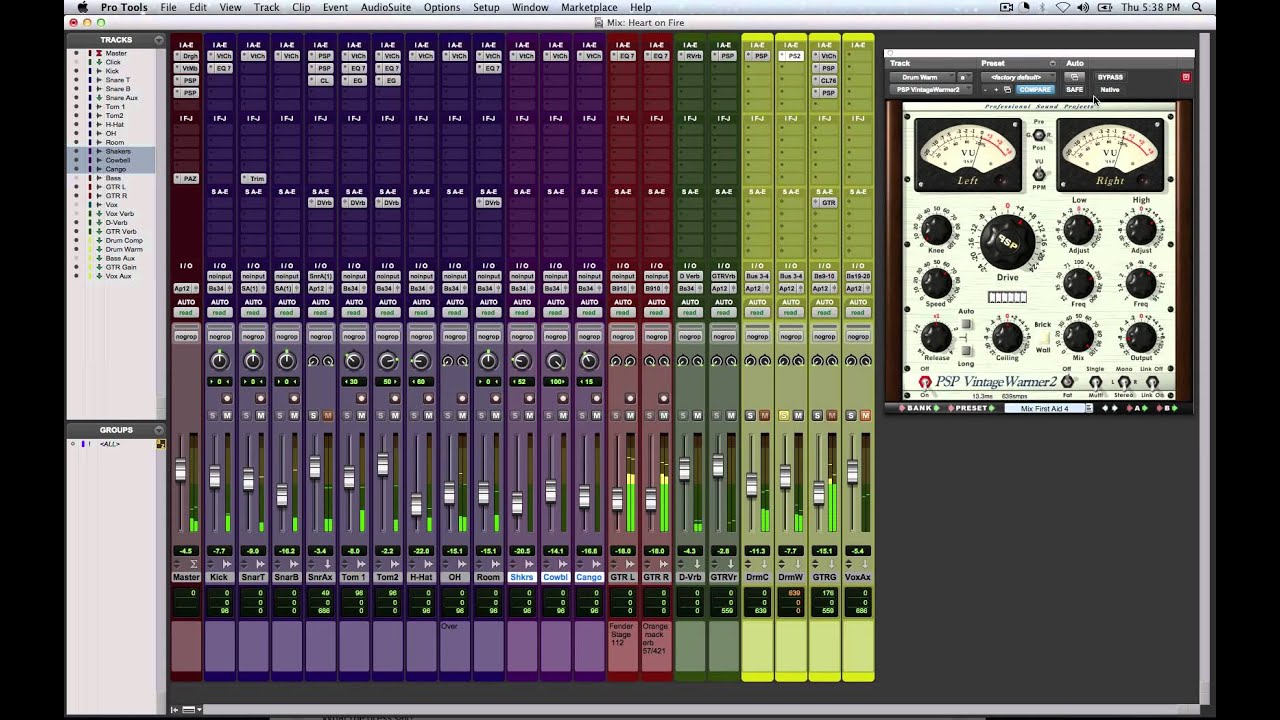Click the Wi-Fi icon in menu bar
The height and width of the screenshot is (720, 1280).
[x=1063, y=7]
